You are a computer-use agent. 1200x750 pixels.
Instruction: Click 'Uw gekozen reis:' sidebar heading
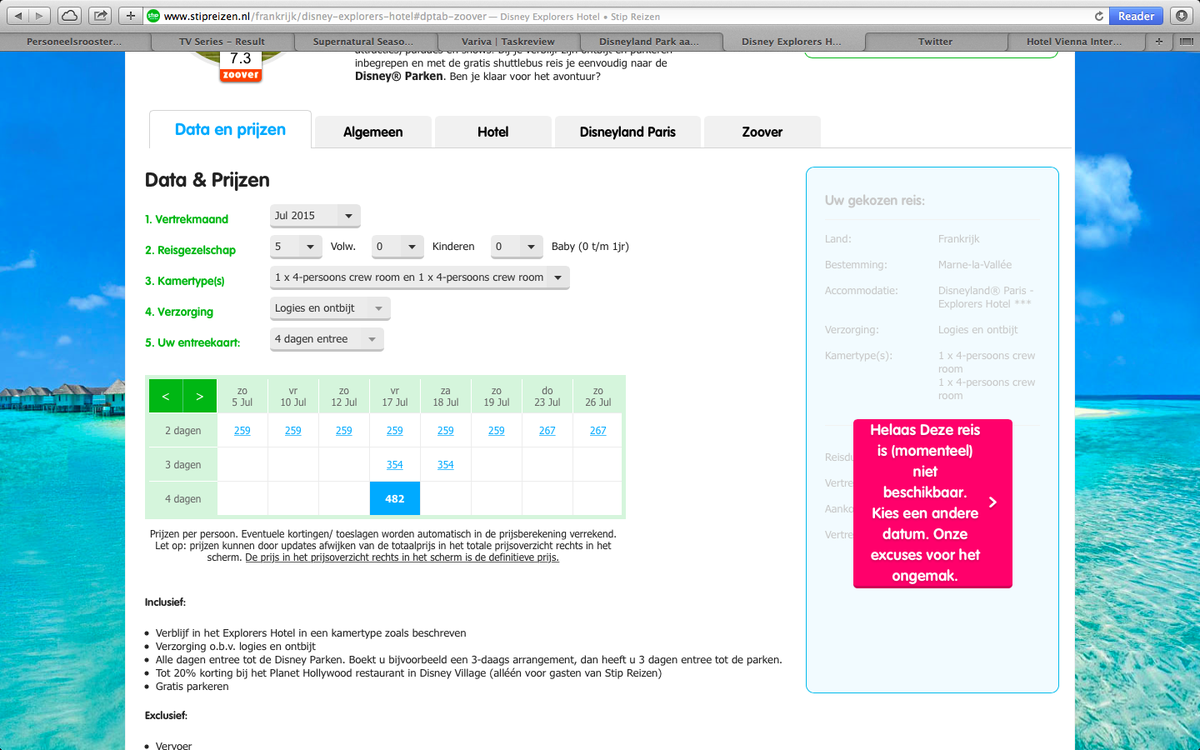tap(875, 201)
